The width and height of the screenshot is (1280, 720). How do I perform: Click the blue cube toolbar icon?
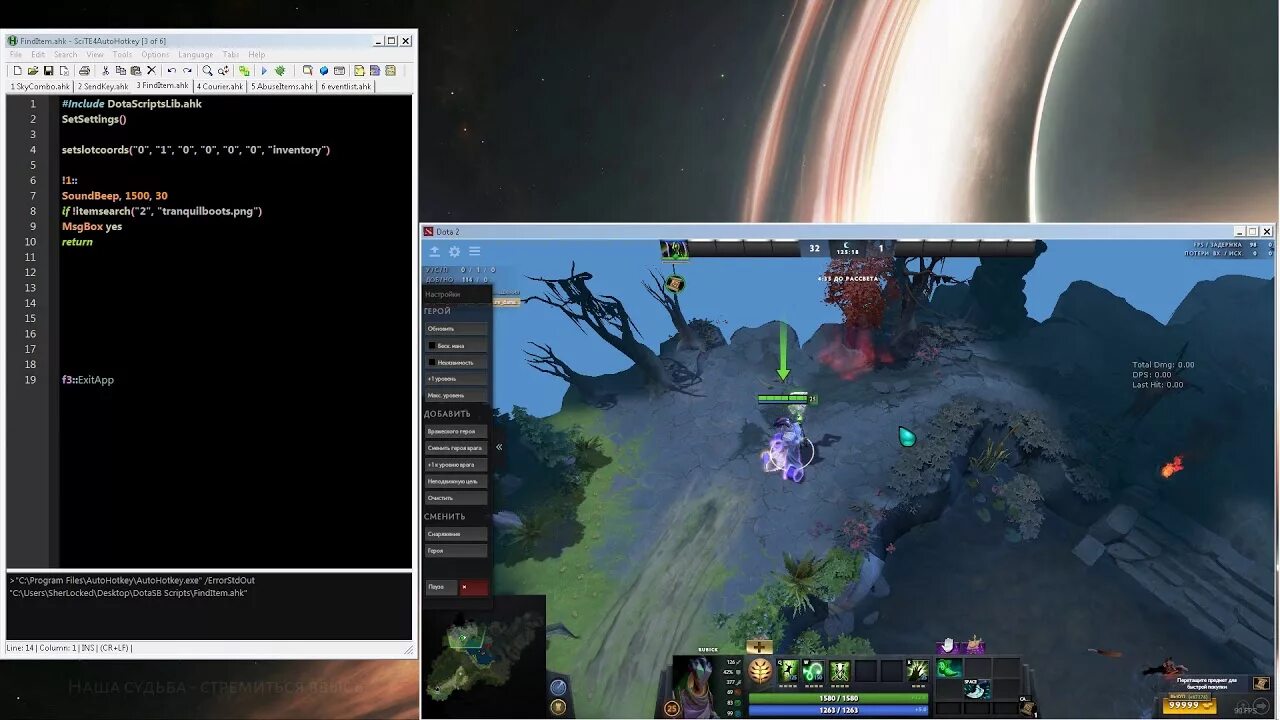[324, 71]
